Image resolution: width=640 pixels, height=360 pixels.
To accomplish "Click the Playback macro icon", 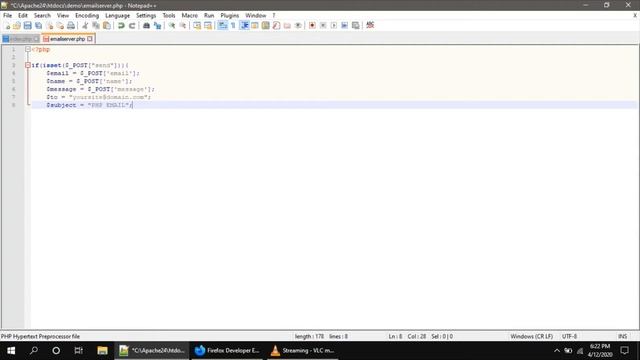I will pyautogui.click(x=334, y=26).
